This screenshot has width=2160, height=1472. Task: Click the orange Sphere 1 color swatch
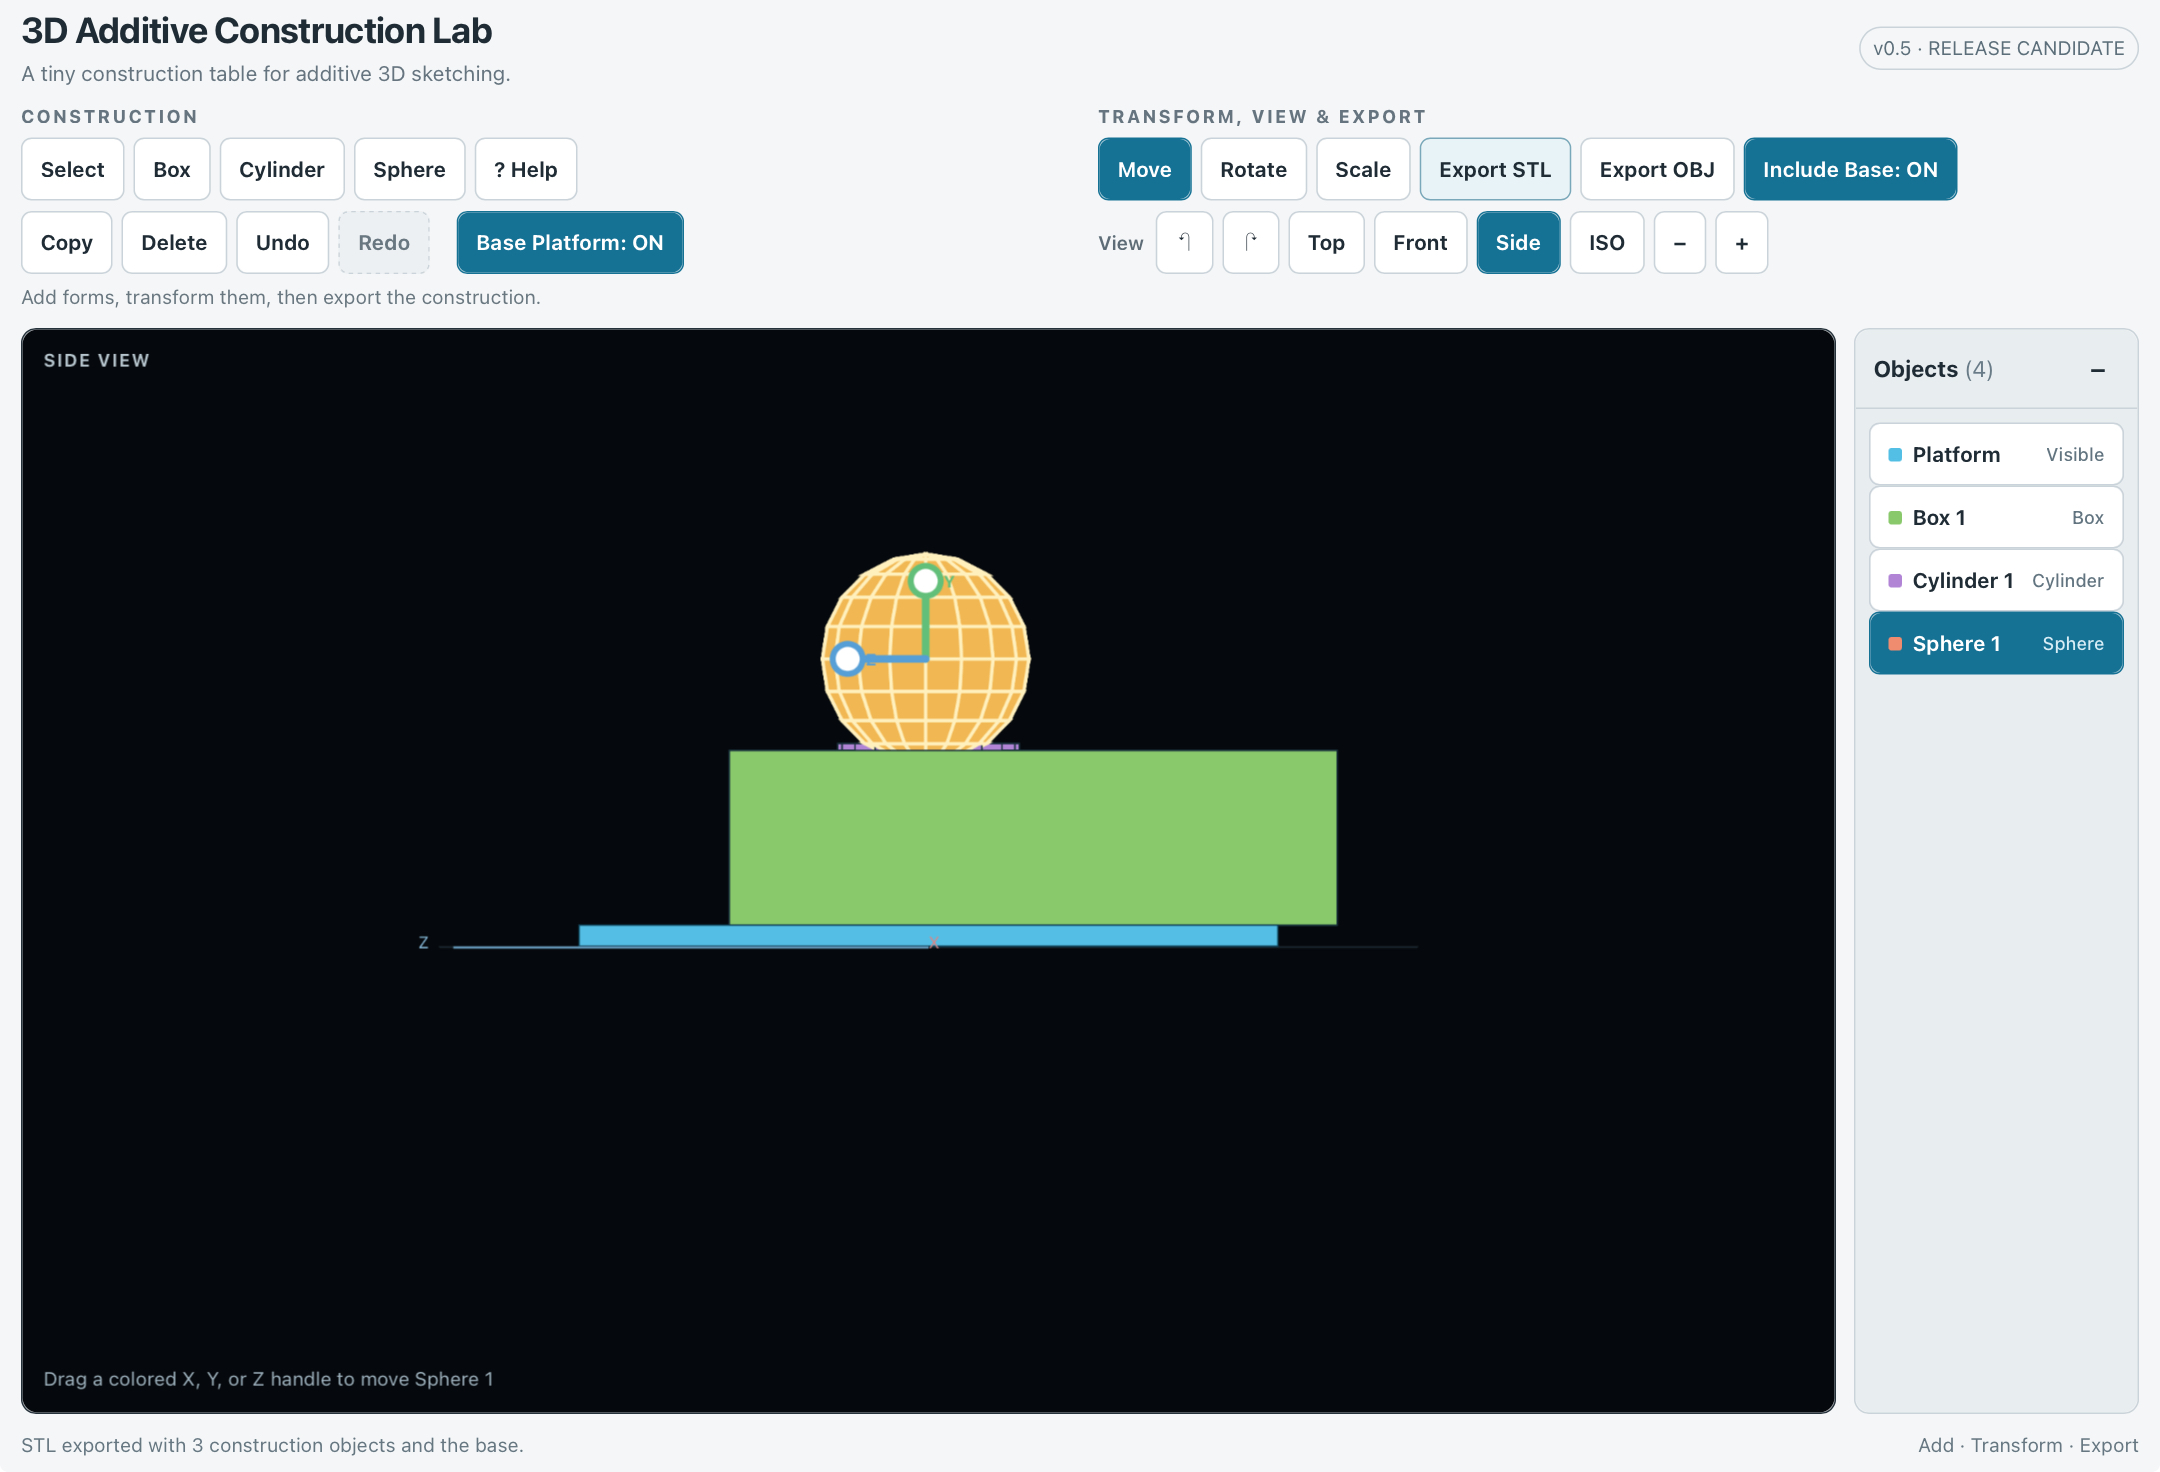[1895, 644]
